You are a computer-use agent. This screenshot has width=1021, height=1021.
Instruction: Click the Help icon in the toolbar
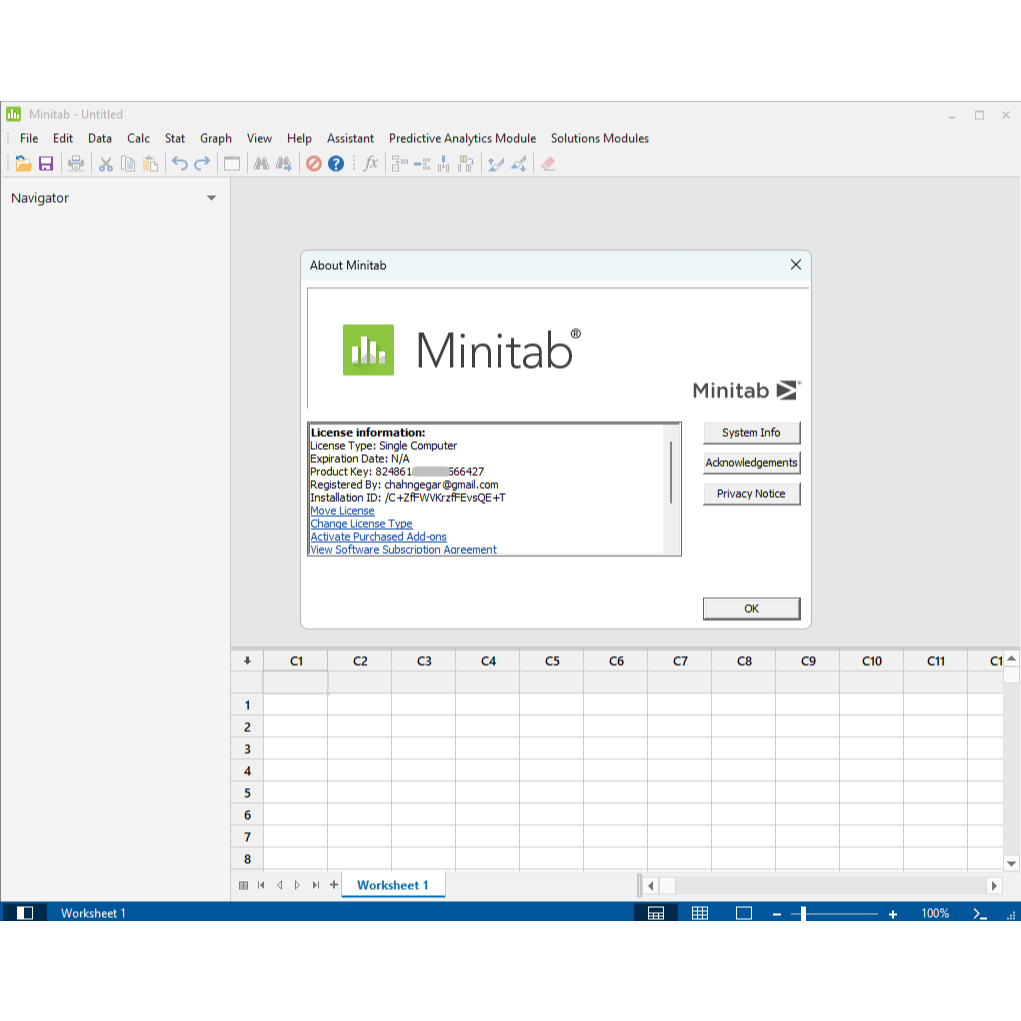click(x=334, y=164)
